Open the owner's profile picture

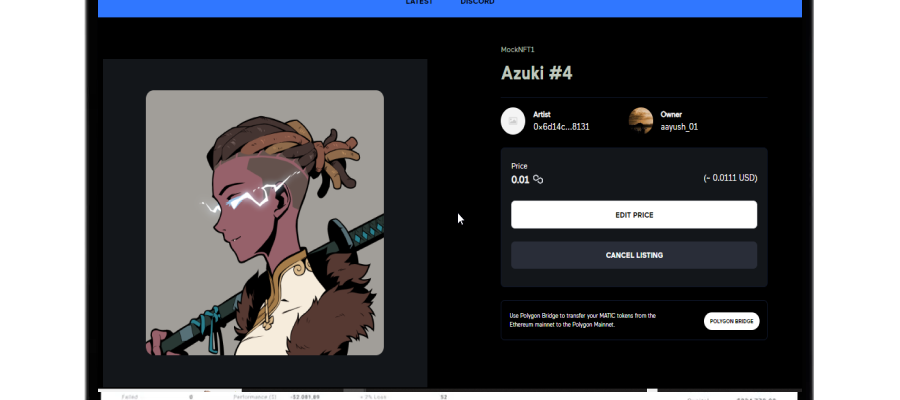click(641, 121)
